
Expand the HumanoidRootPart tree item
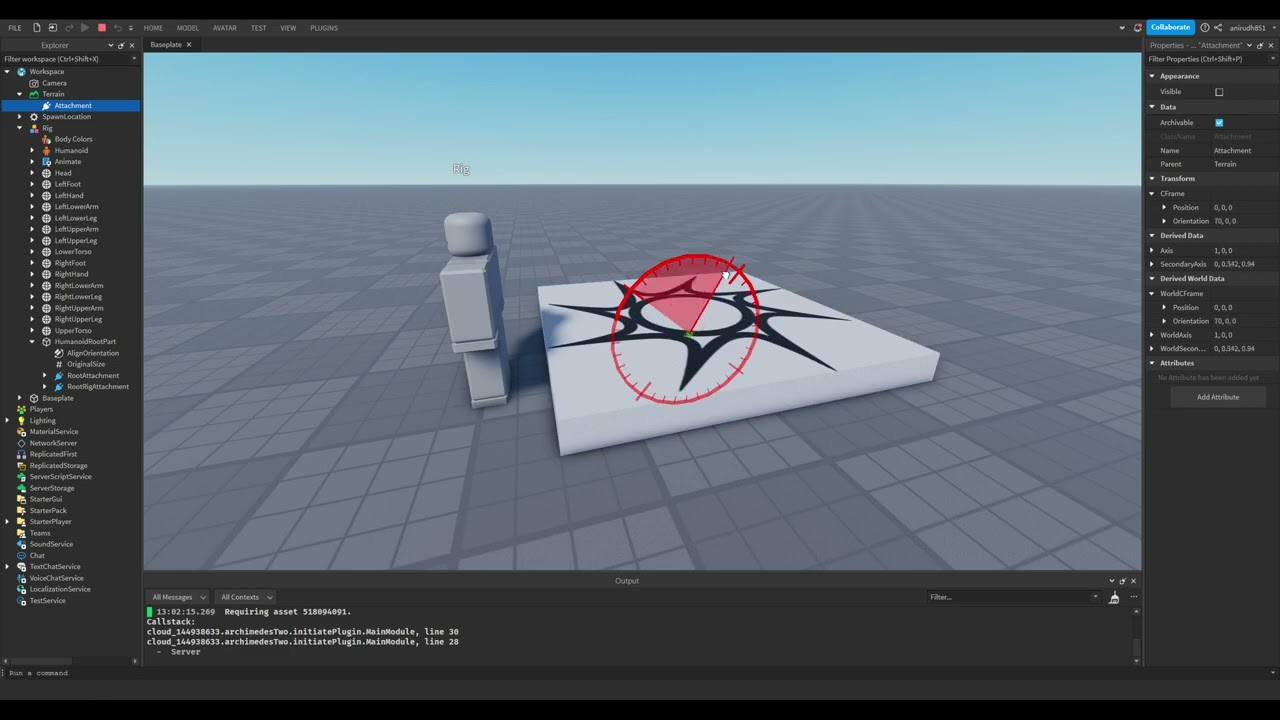pos(32,341)
